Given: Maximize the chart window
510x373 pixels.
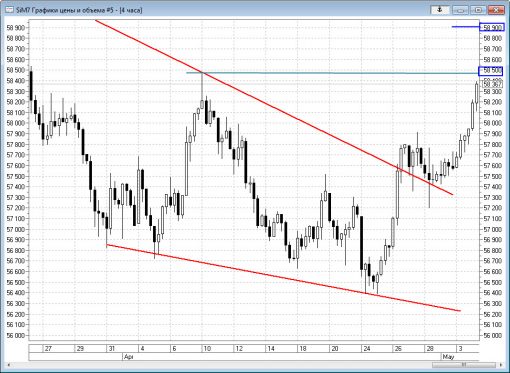Looking at the screenshot, I should pos(478,10).
